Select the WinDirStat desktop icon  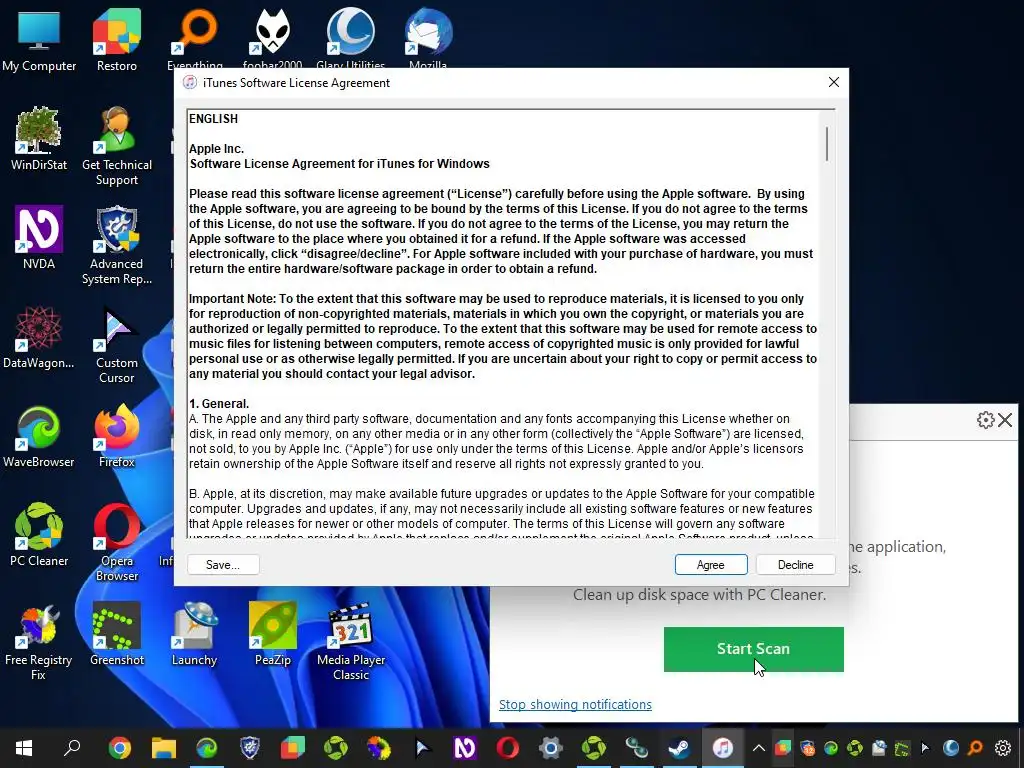point(39,138)
